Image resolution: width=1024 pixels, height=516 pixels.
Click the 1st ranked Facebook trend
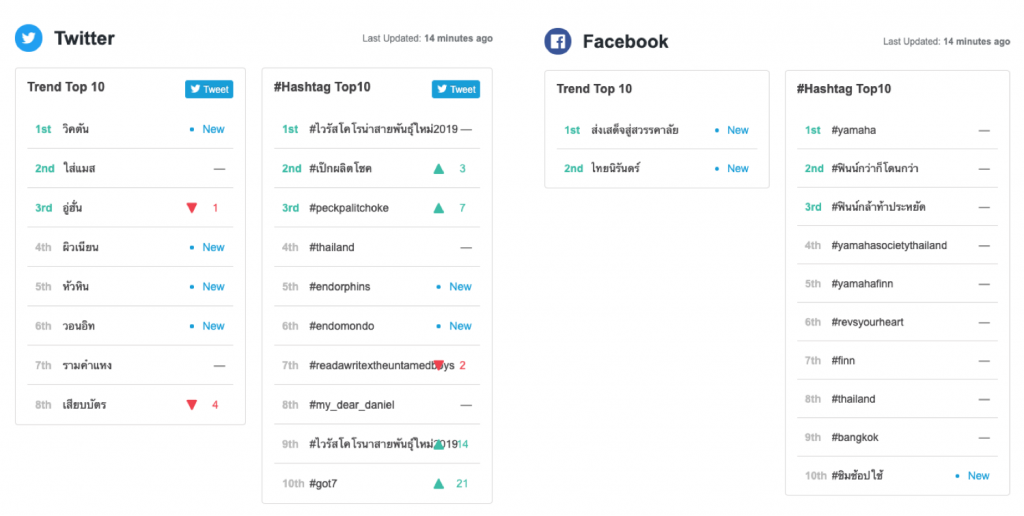[635, 130]
